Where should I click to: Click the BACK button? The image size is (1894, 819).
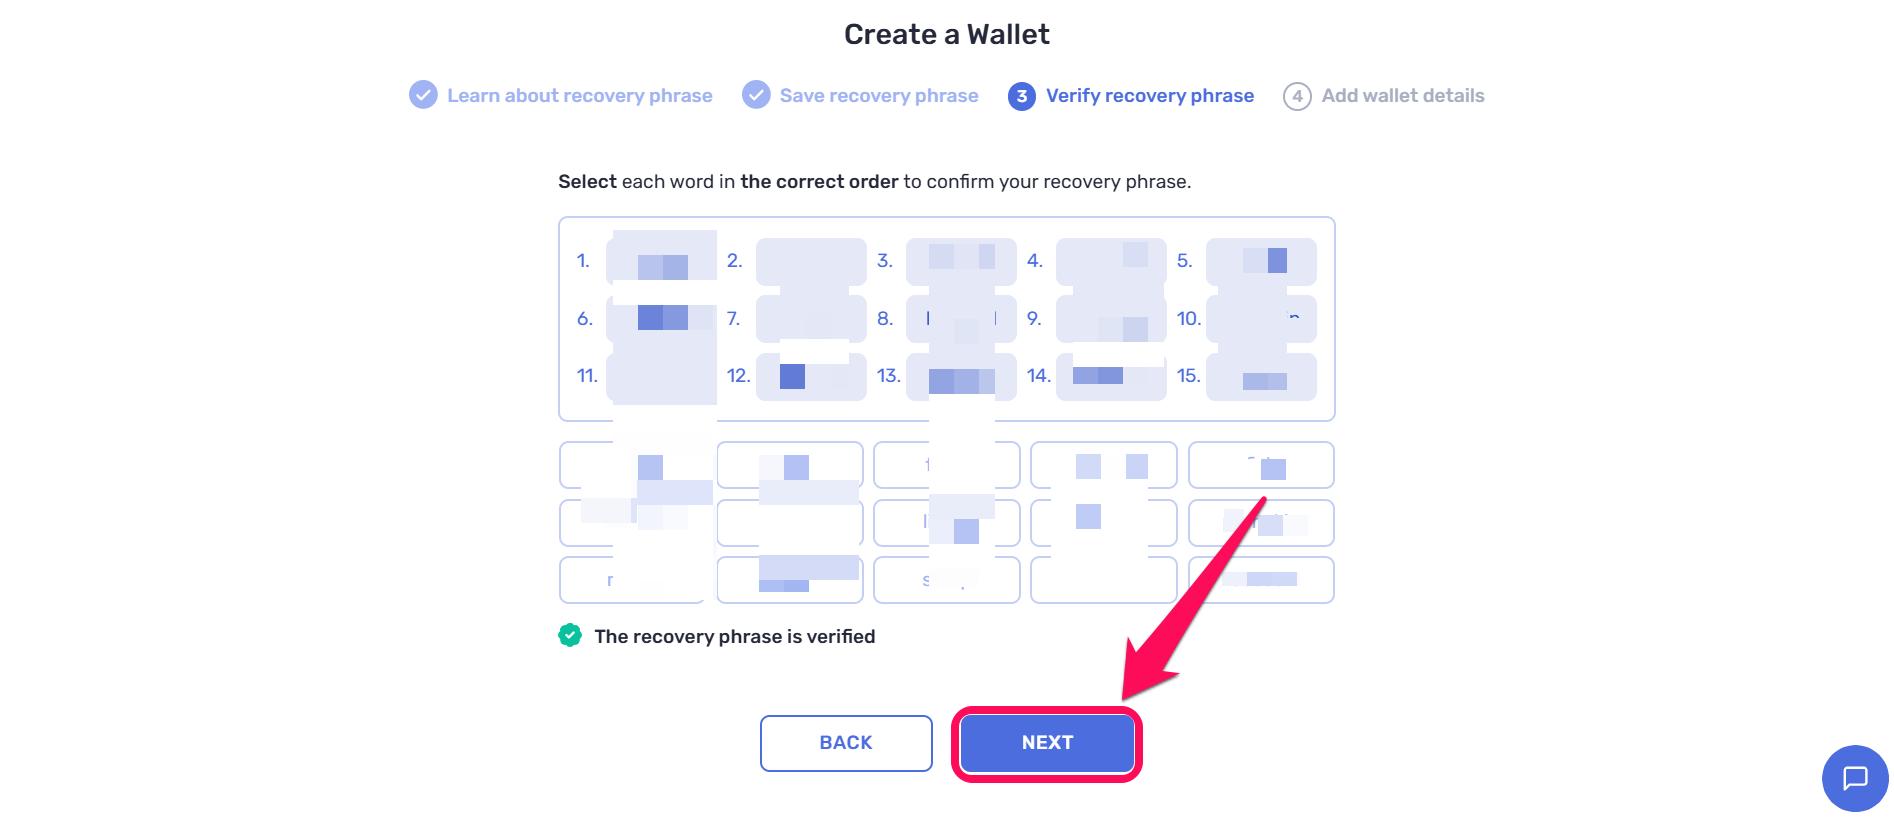pyautogui.click(x=845, y=742)
